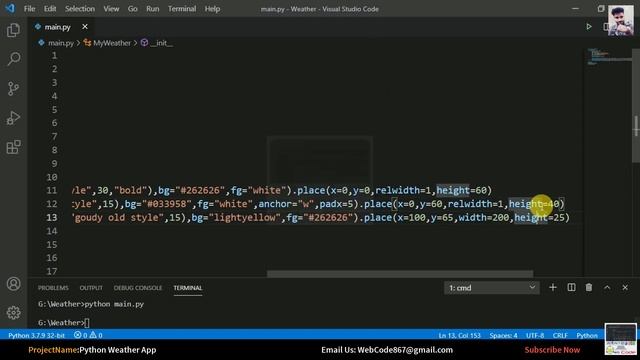This screenshot has width=640, height=360.
Task: Open the Manage gear icon
Action: (13, 313)
